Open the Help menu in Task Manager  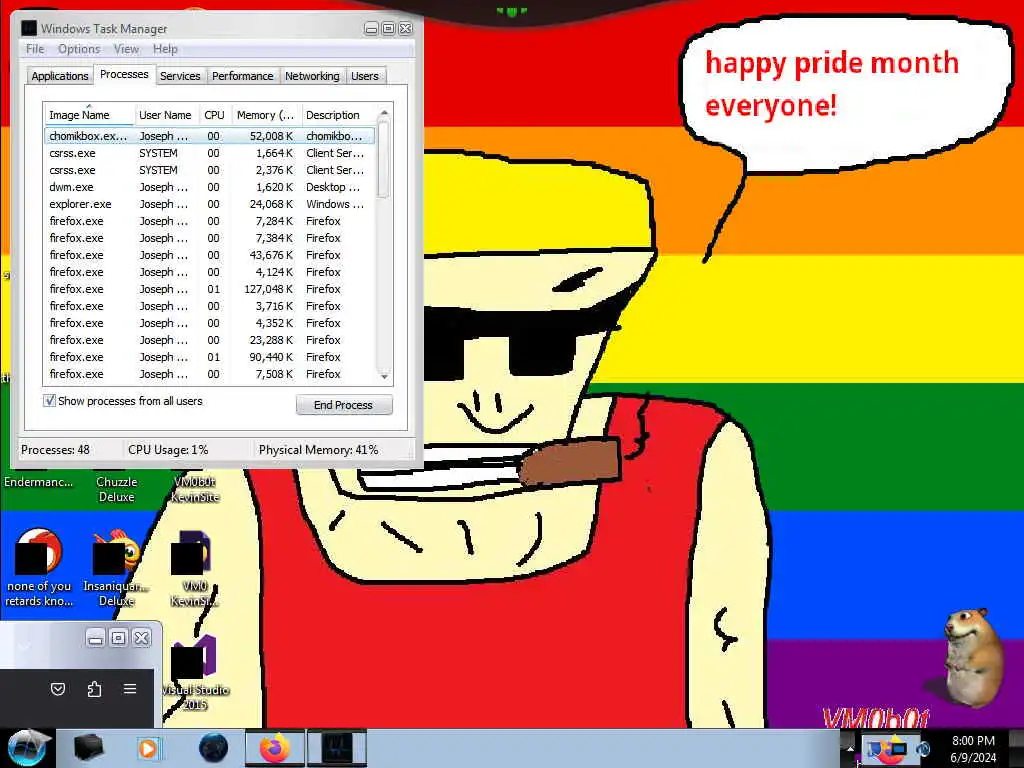(165, 49)
